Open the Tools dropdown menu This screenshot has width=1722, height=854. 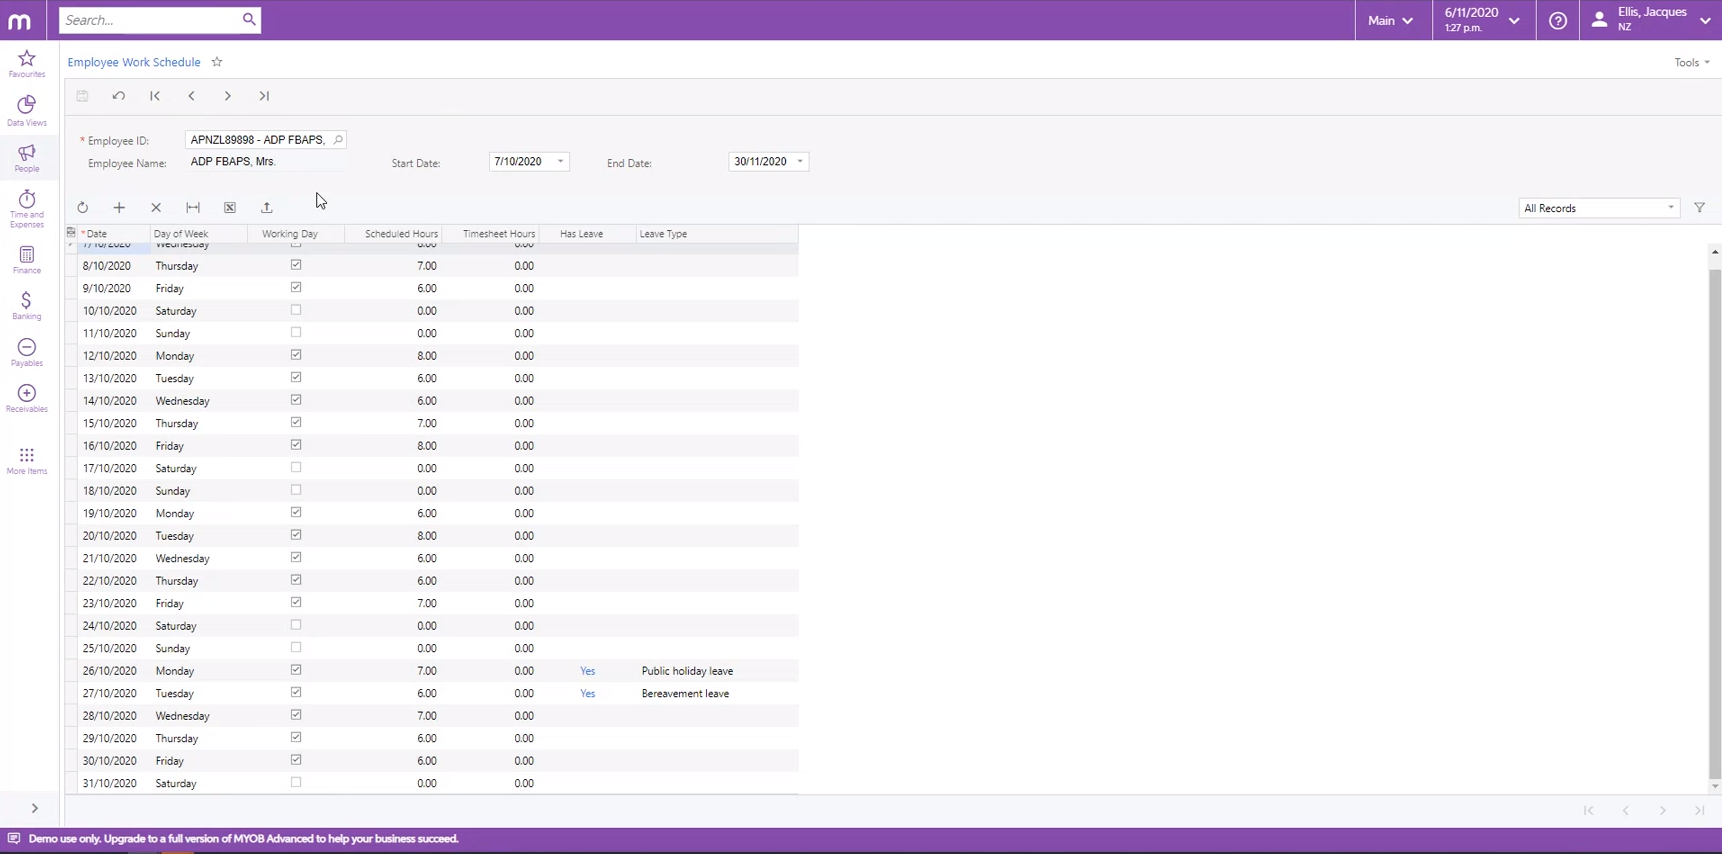1692,62
